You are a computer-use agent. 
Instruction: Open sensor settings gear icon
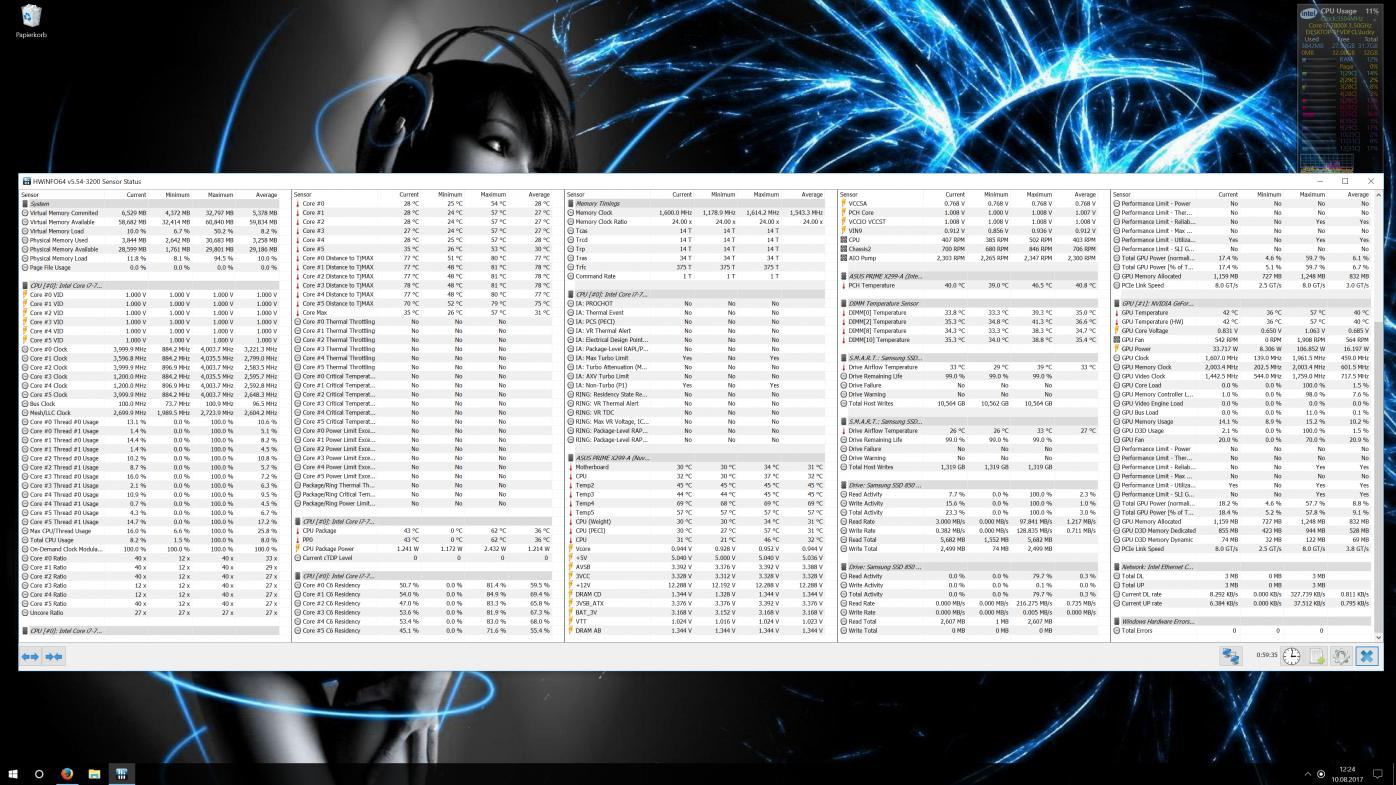[1341, 656]
